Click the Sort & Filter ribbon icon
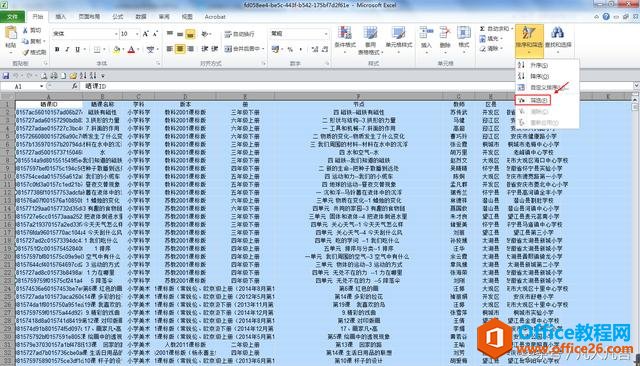Viewport: 640px width, 366px height. pyautogui.click(x=529, y=33)
